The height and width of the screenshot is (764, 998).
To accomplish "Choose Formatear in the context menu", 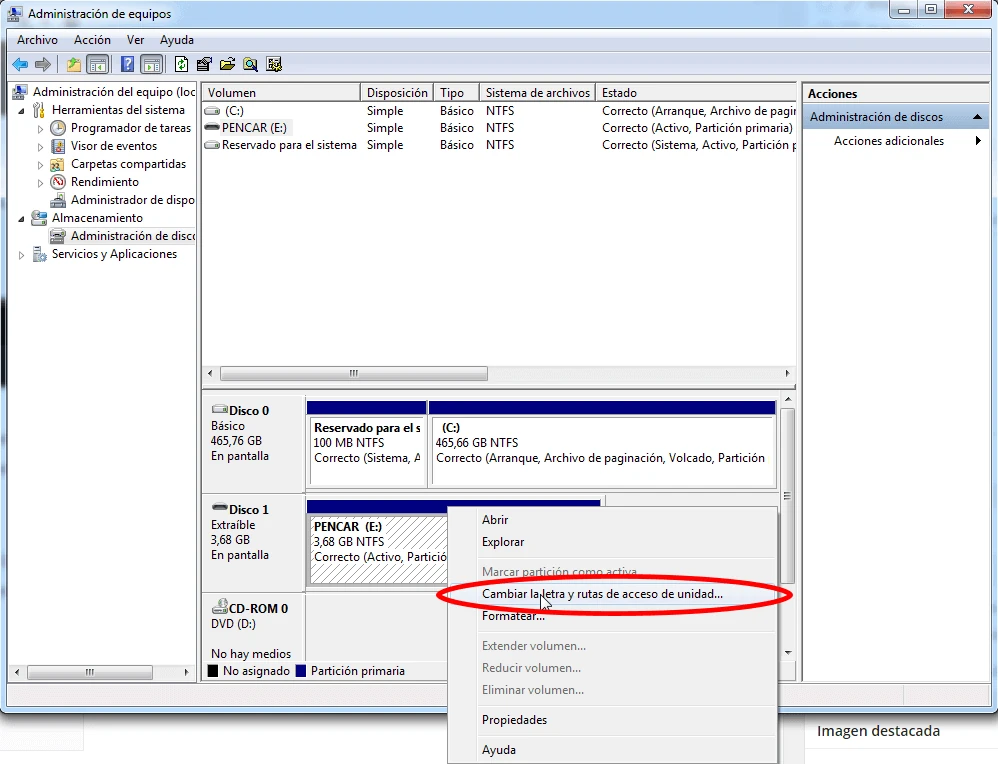I will [612, 616].
